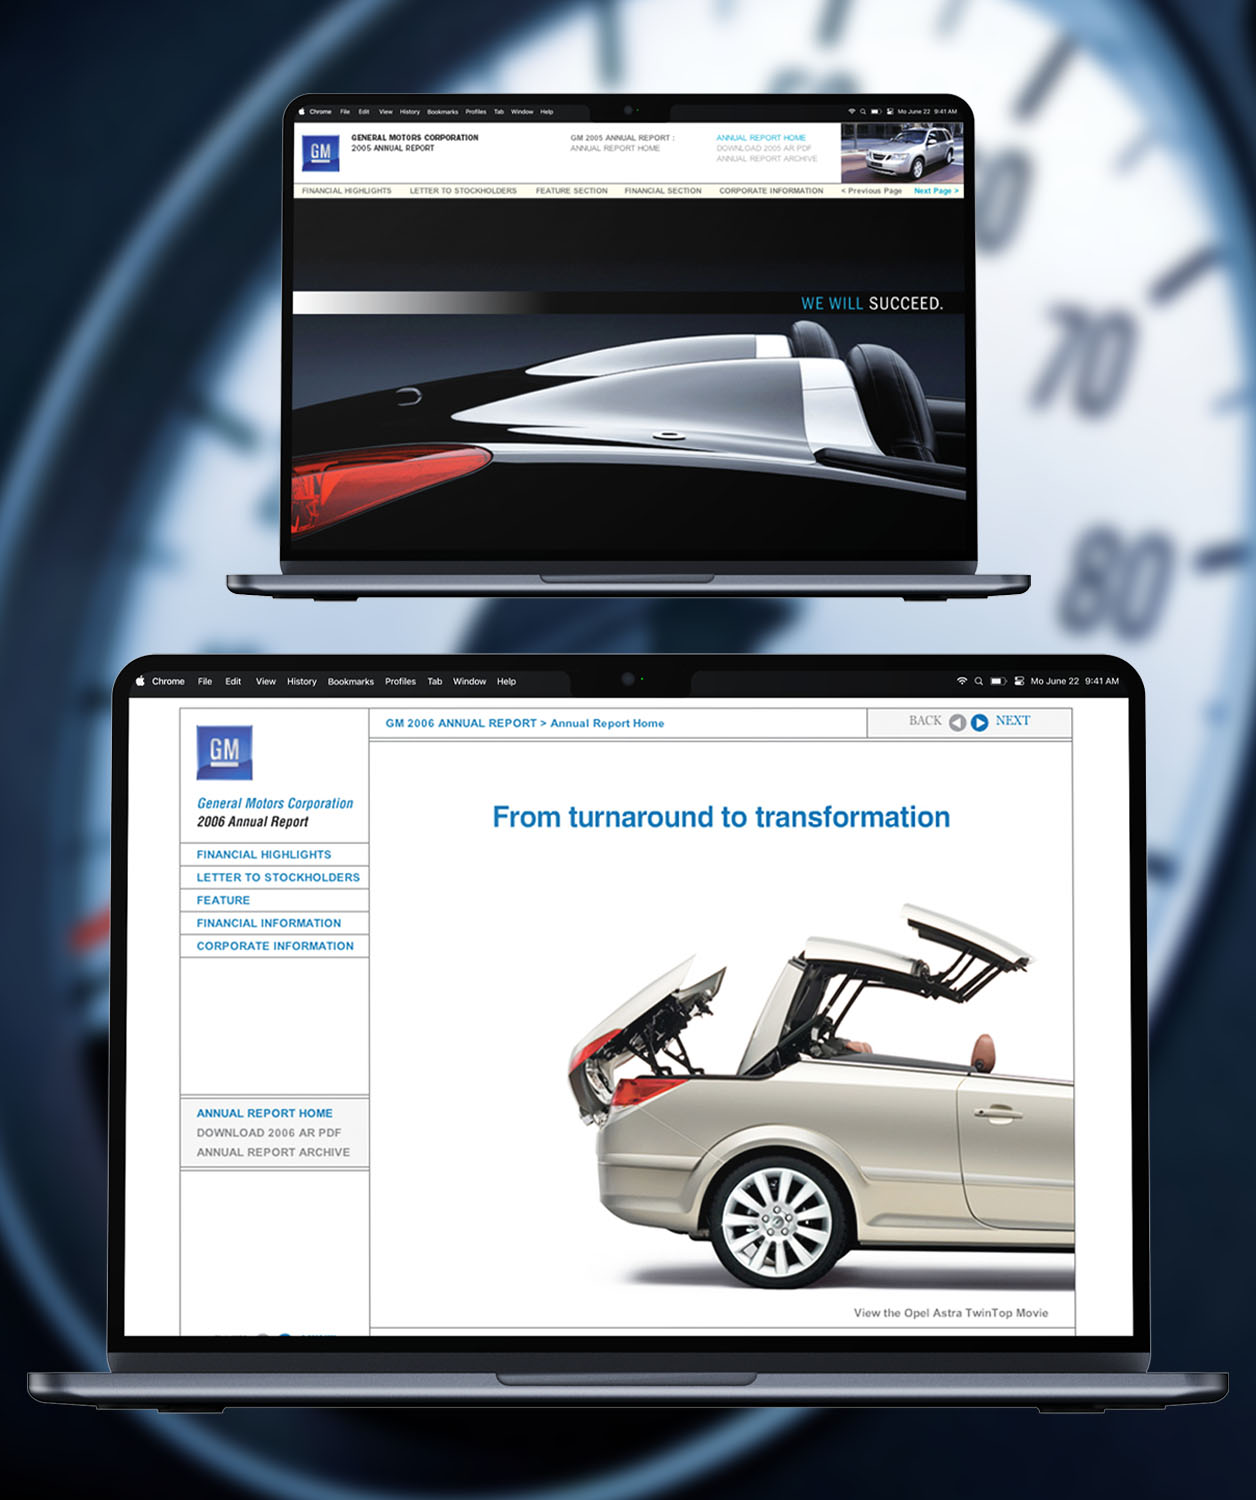Open the Edit menu on the bottom laptop

click(233, 681)
